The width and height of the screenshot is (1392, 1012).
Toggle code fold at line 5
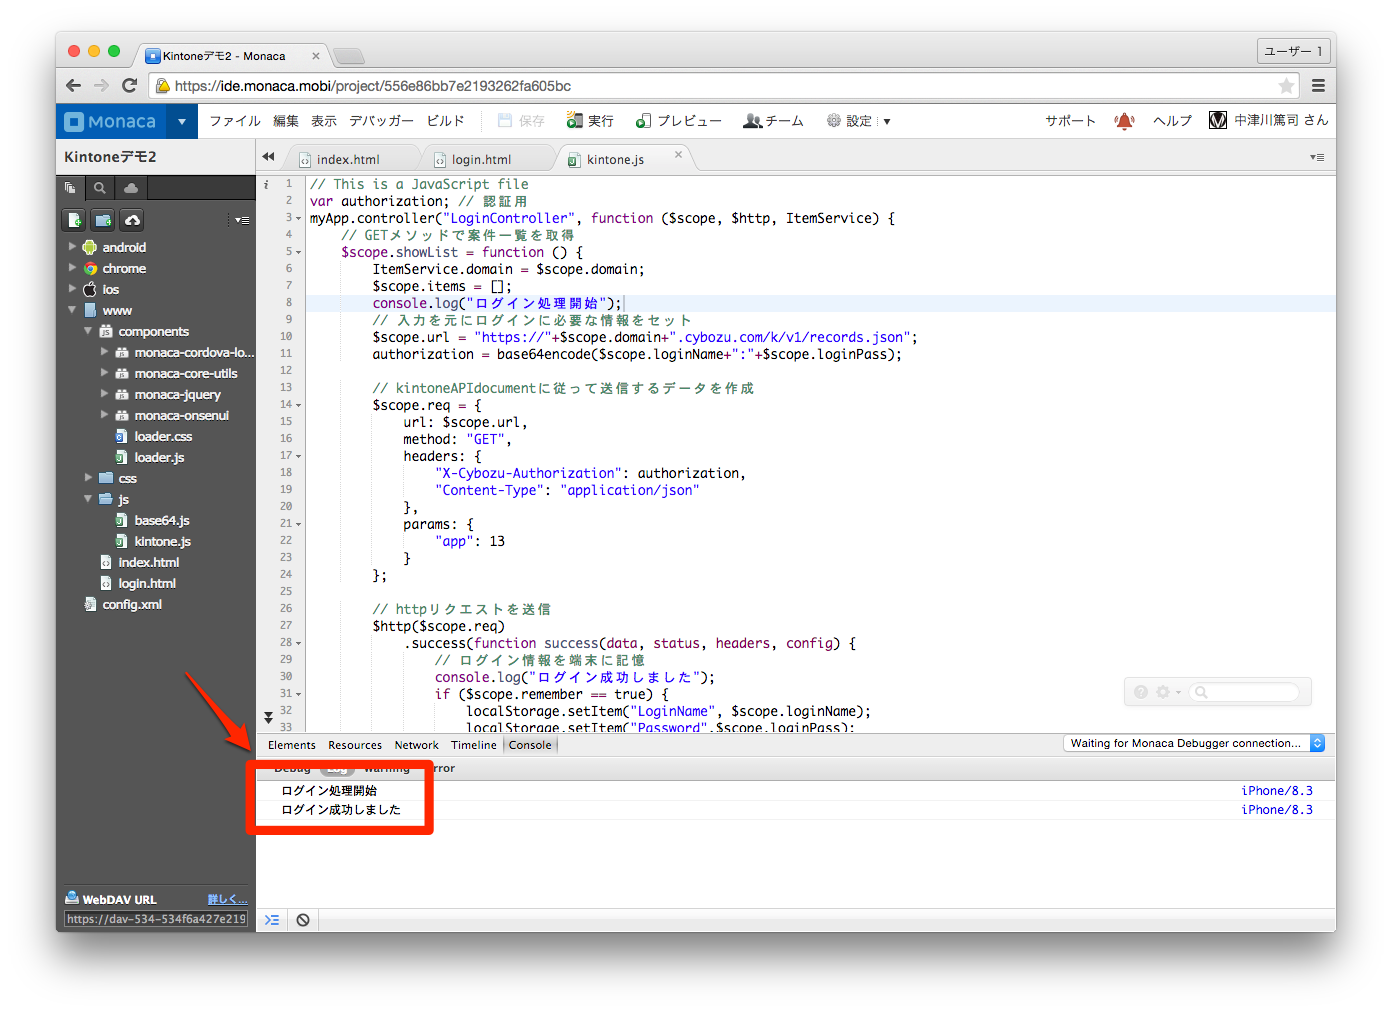pos(298,253)
